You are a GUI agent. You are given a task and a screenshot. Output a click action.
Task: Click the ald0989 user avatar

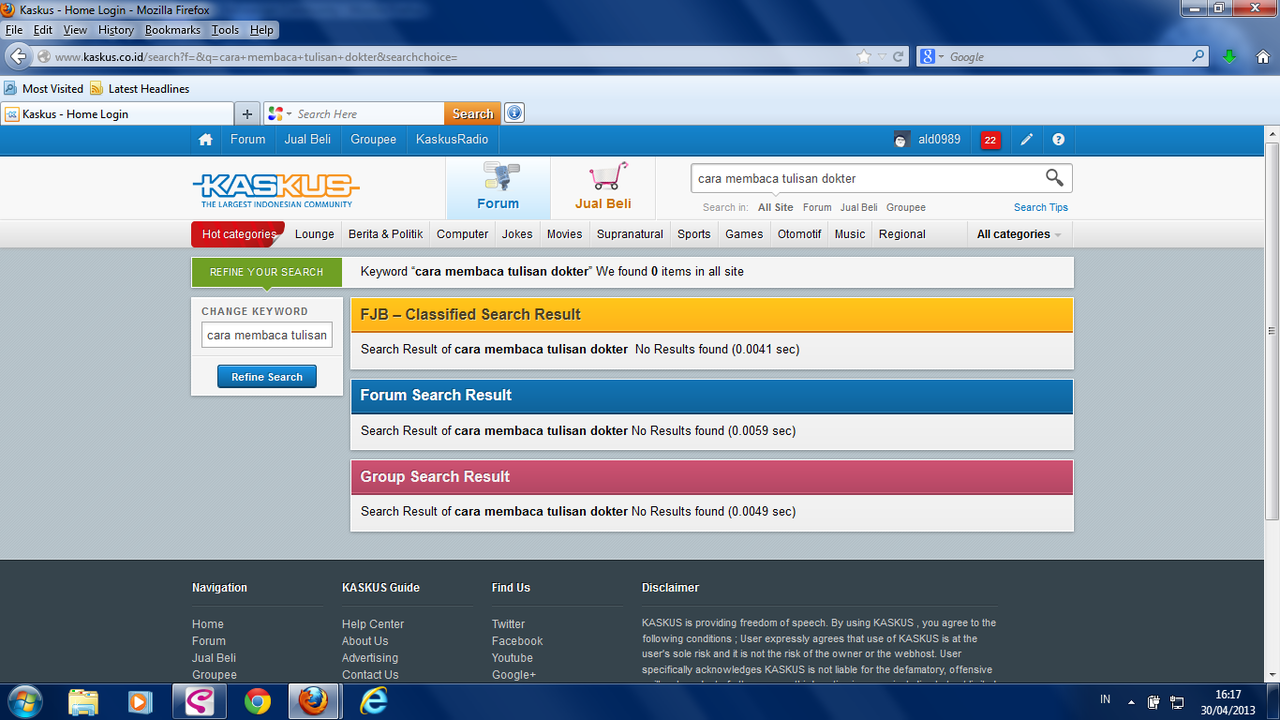click(x=901, y=140)
